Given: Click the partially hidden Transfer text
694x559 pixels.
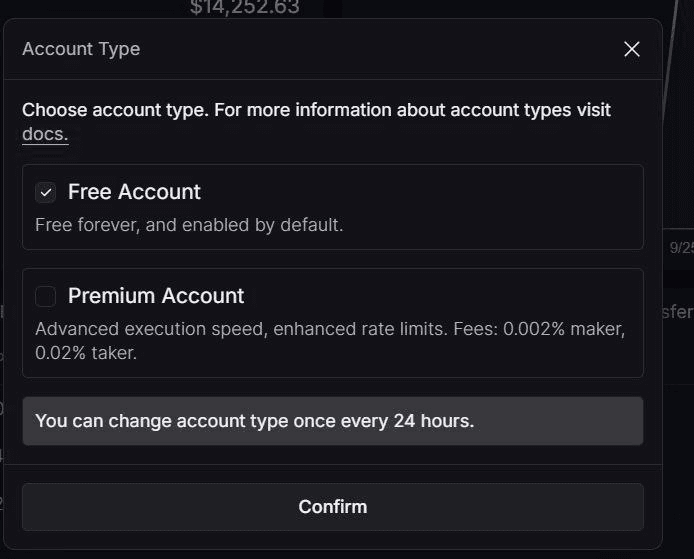Looking at the screenshot, I should click(678, 312).
